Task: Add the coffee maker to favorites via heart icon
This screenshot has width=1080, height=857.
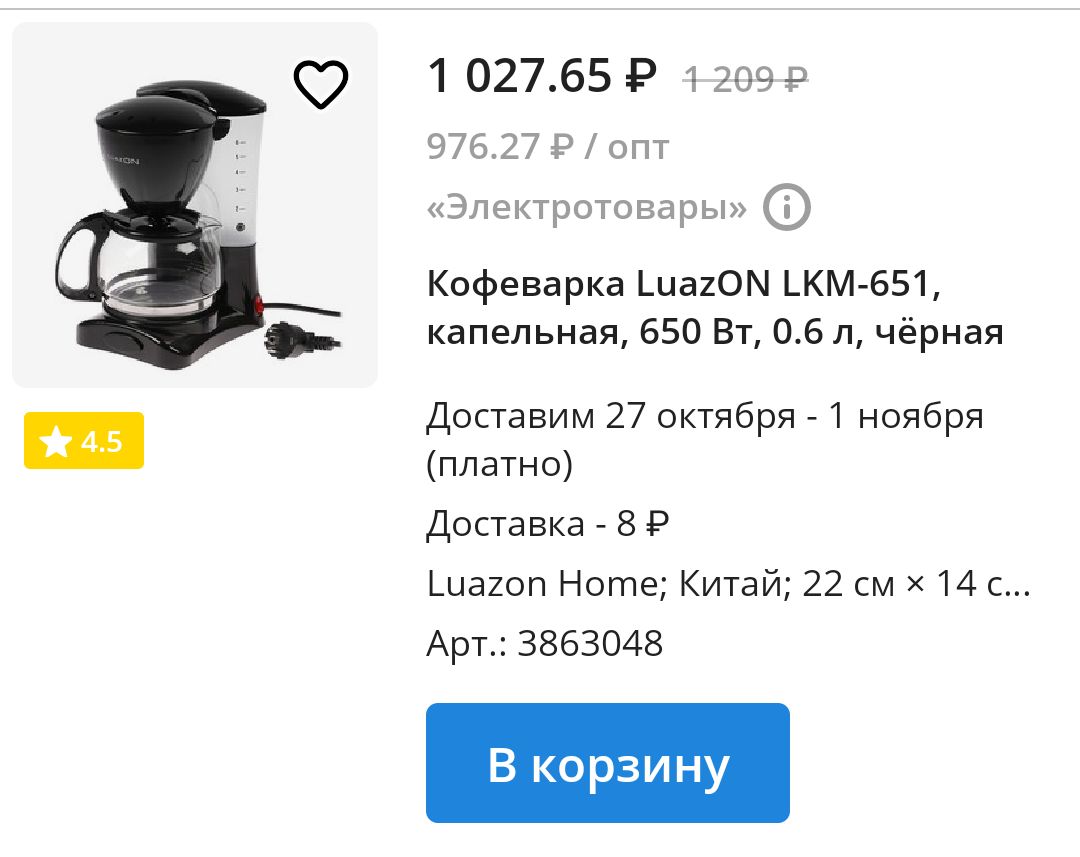Action: (x=321, y=84)
